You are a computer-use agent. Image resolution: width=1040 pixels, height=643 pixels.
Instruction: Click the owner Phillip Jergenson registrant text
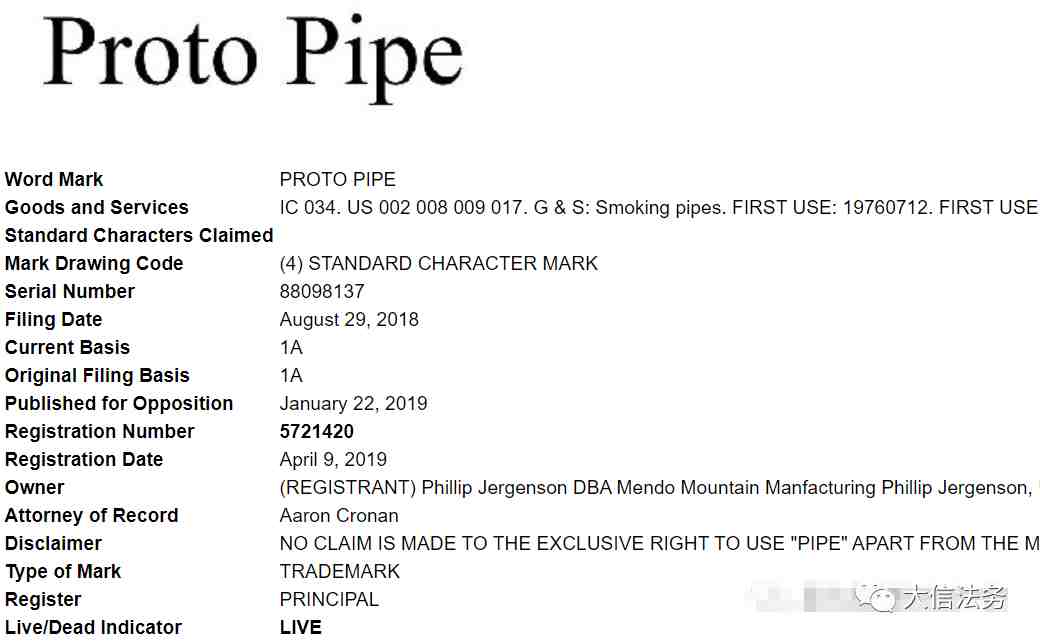[659, 487]
